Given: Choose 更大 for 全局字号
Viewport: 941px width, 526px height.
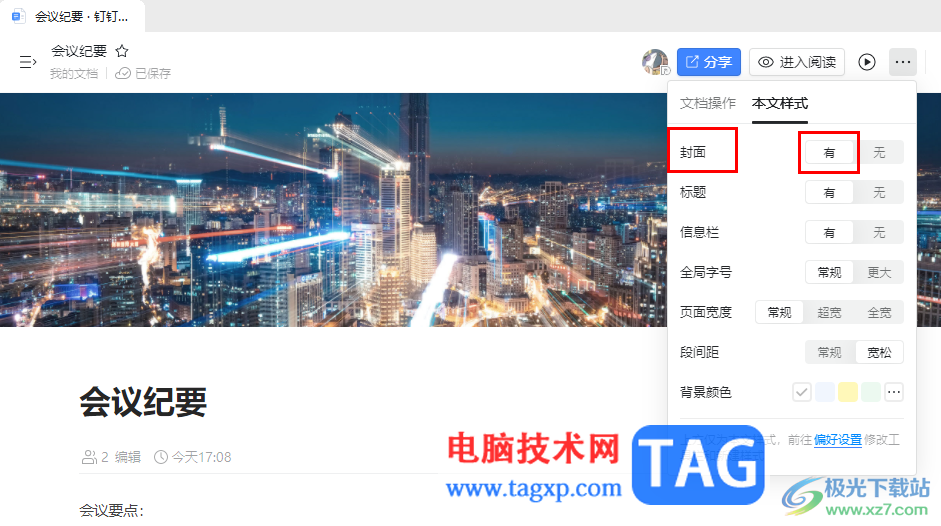Looking at the screenshot, I should 879,273.
